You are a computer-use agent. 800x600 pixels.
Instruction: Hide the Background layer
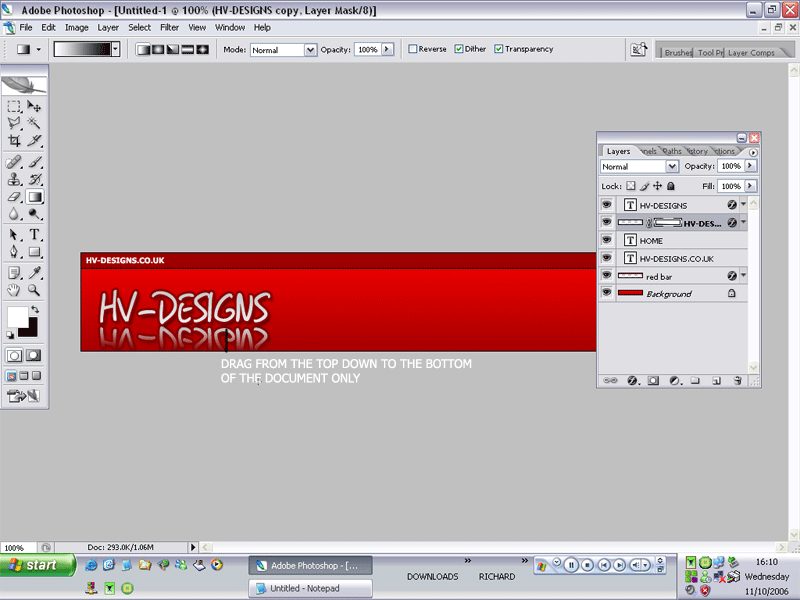[607, 293]
